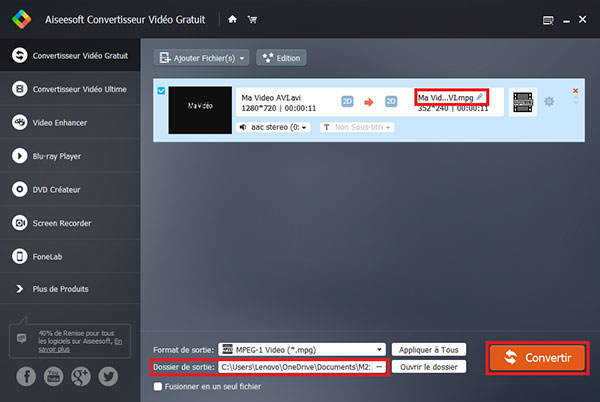Uncheck the Ma Video AVI.avi file checkbox
Screen dimensions: 600x402
[x=162, y=90]
